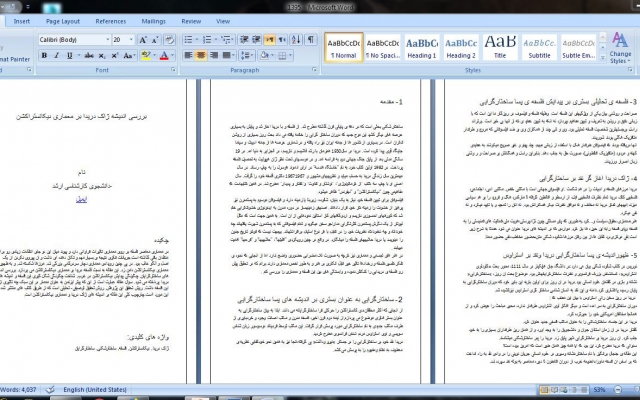
Task: Expand underline style dropdown arrow
Action: point(78,56)
